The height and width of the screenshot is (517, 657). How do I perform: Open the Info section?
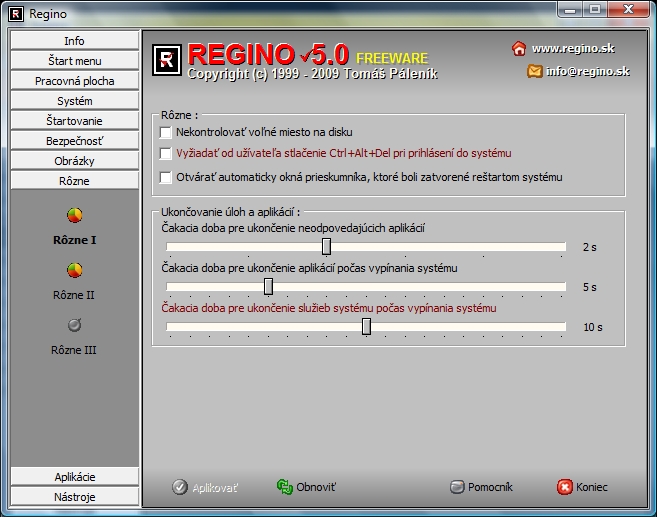tap(75, 41)
